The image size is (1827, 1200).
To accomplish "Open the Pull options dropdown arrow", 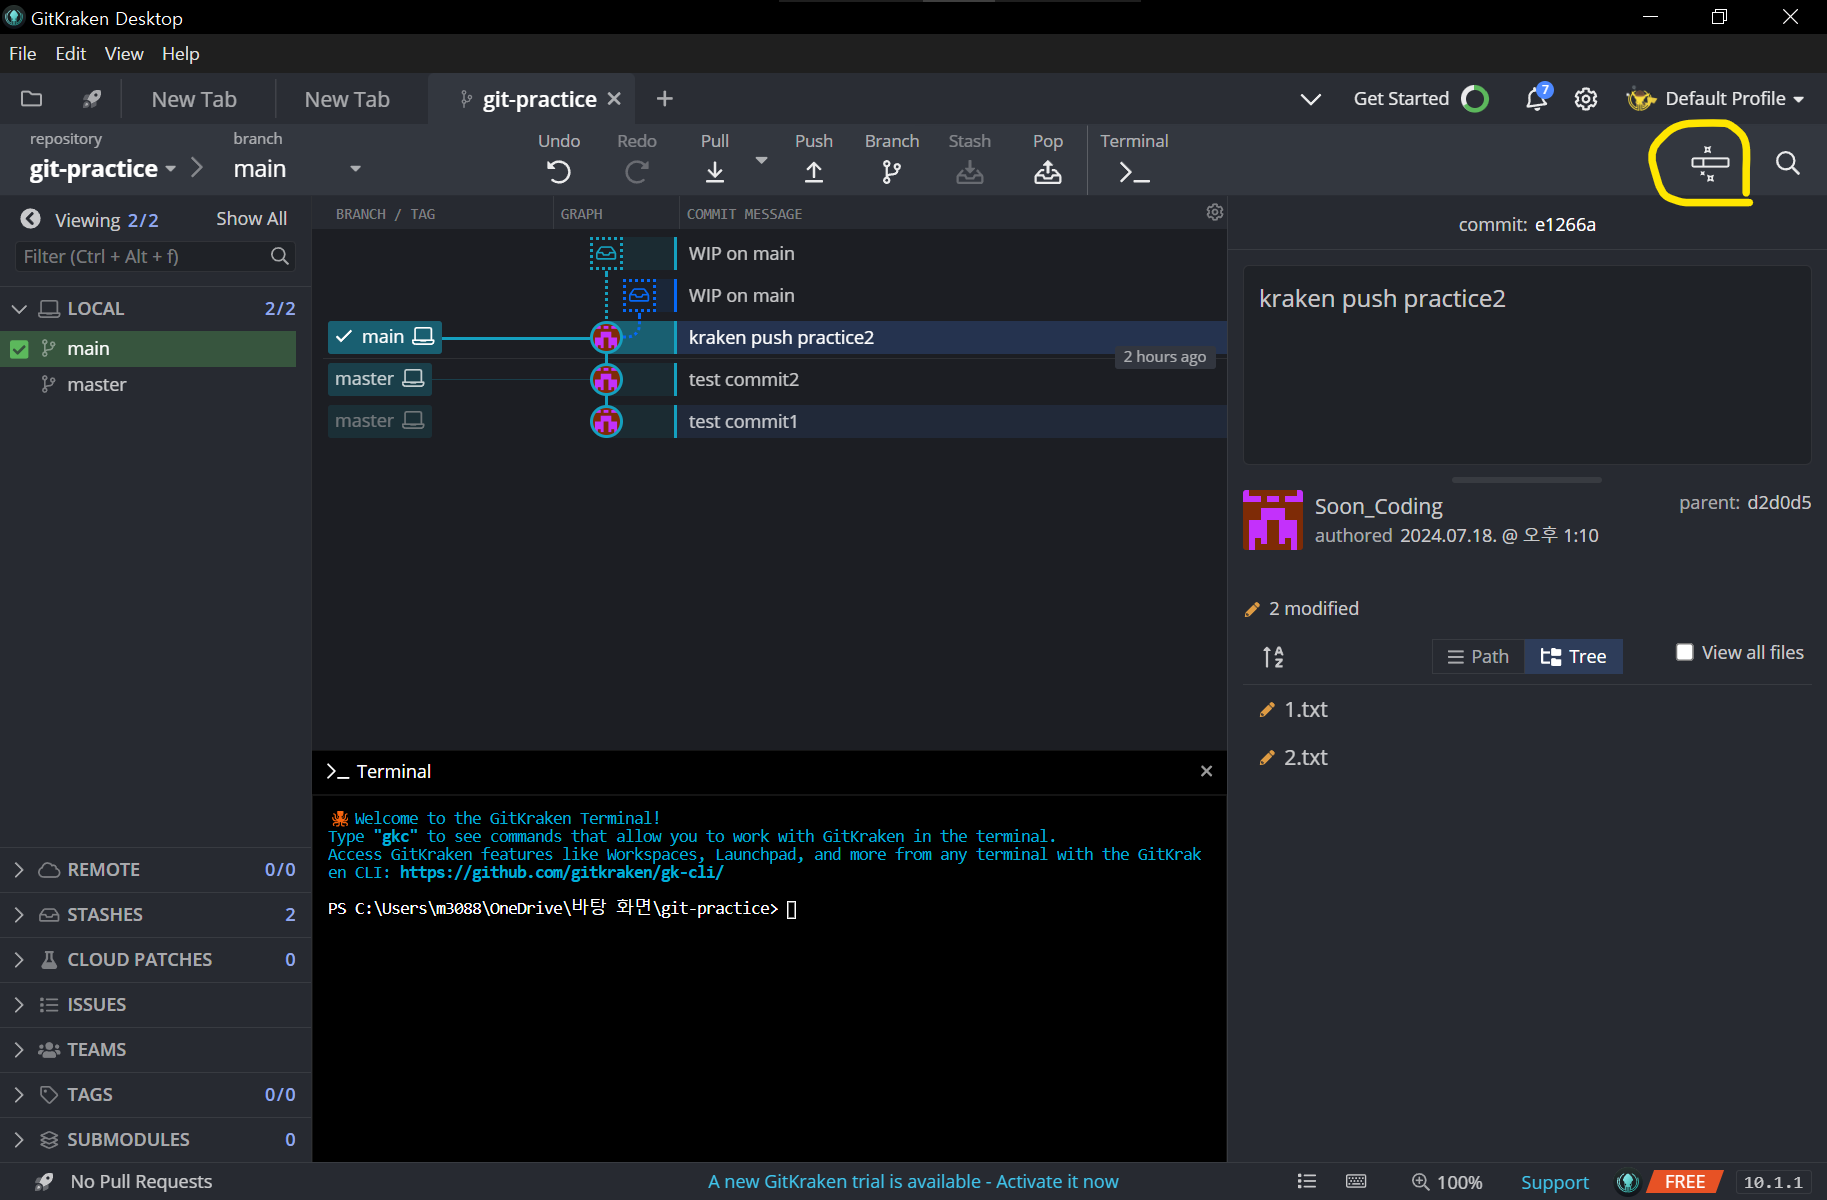I will pos(761,160).
